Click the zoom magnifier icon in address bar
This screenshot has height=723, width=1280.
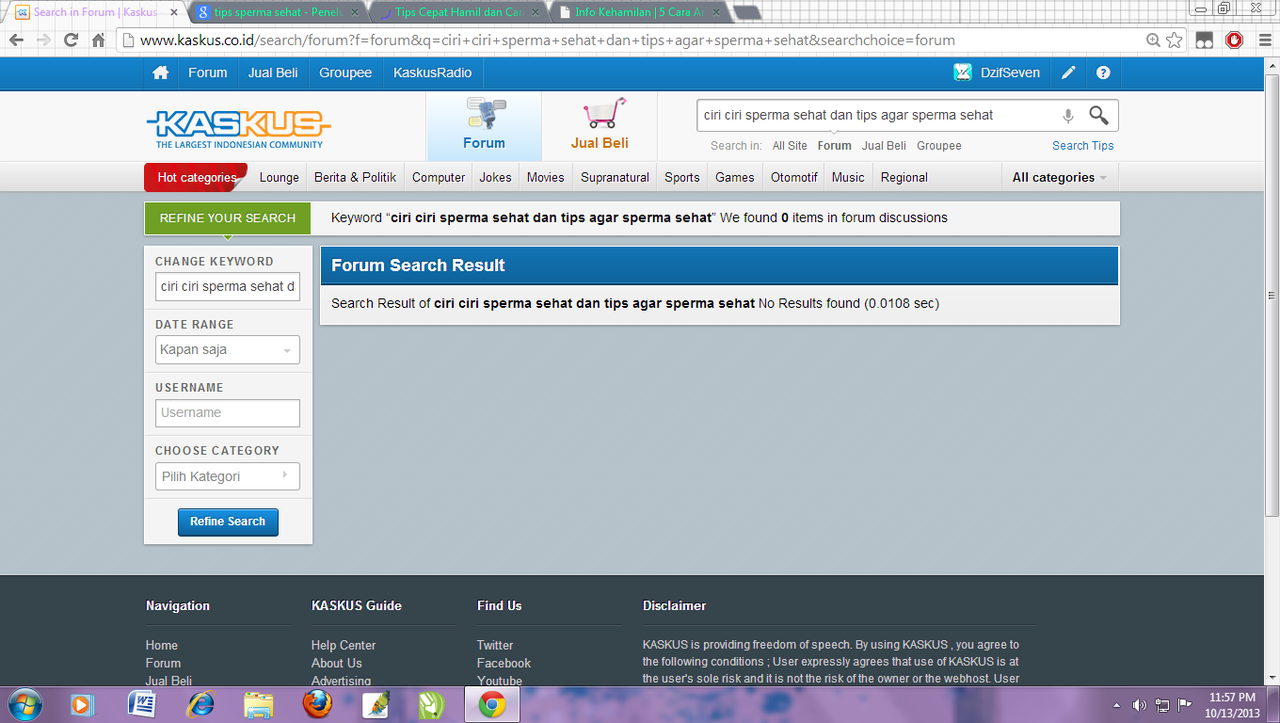1153,40
